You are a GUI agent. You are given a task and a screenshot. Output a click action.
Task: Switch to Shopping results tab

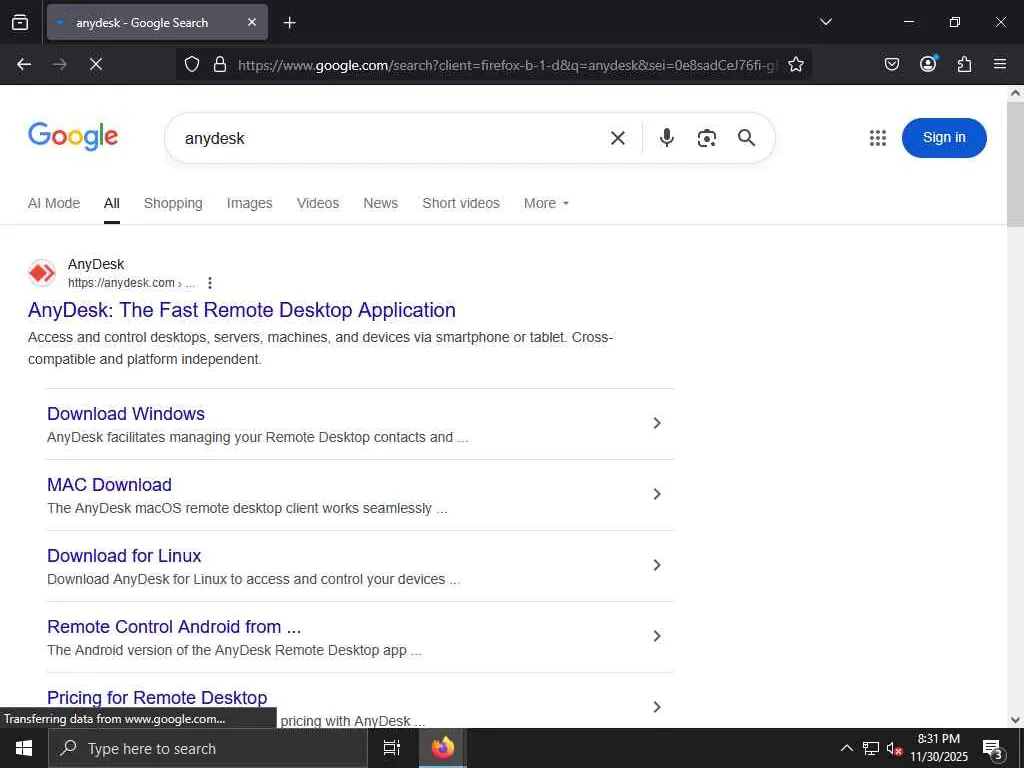[x=173, y=203]
